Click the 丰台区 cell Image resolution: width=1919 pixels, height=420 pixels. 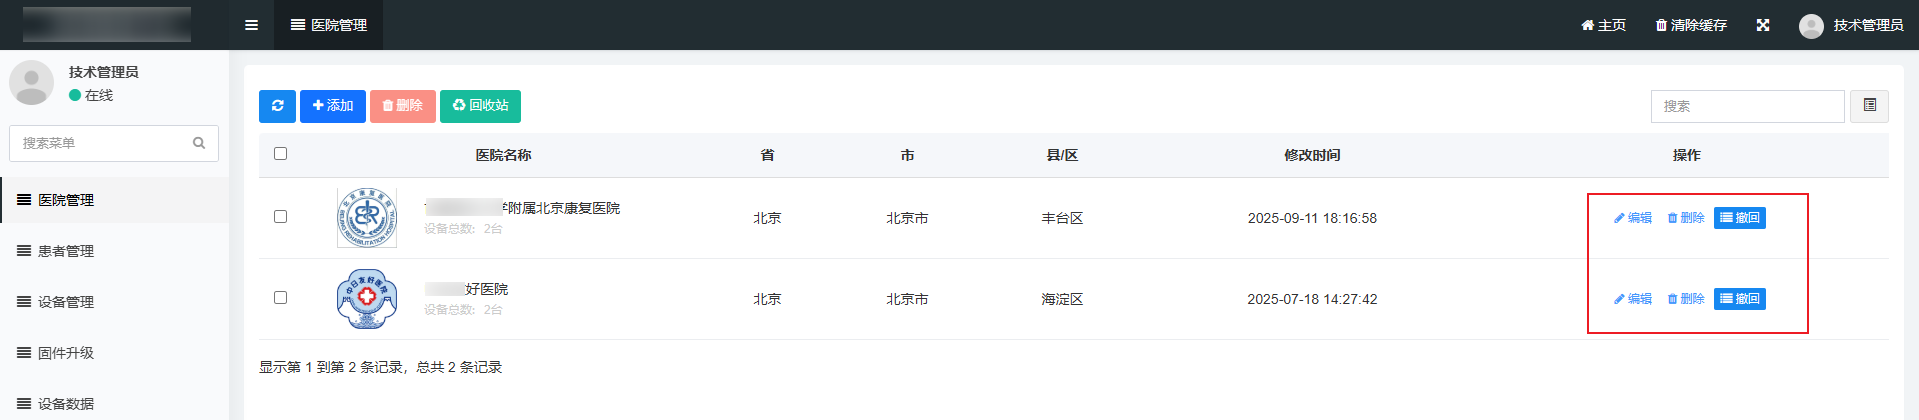(x=1062, y=218)
